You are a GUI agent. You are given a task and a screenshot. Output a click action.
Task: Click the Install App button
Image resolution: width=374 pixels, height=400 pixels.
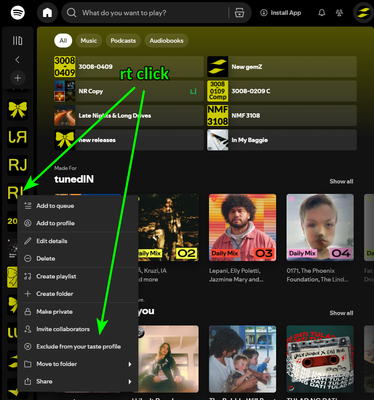click(x=281, y=13)
